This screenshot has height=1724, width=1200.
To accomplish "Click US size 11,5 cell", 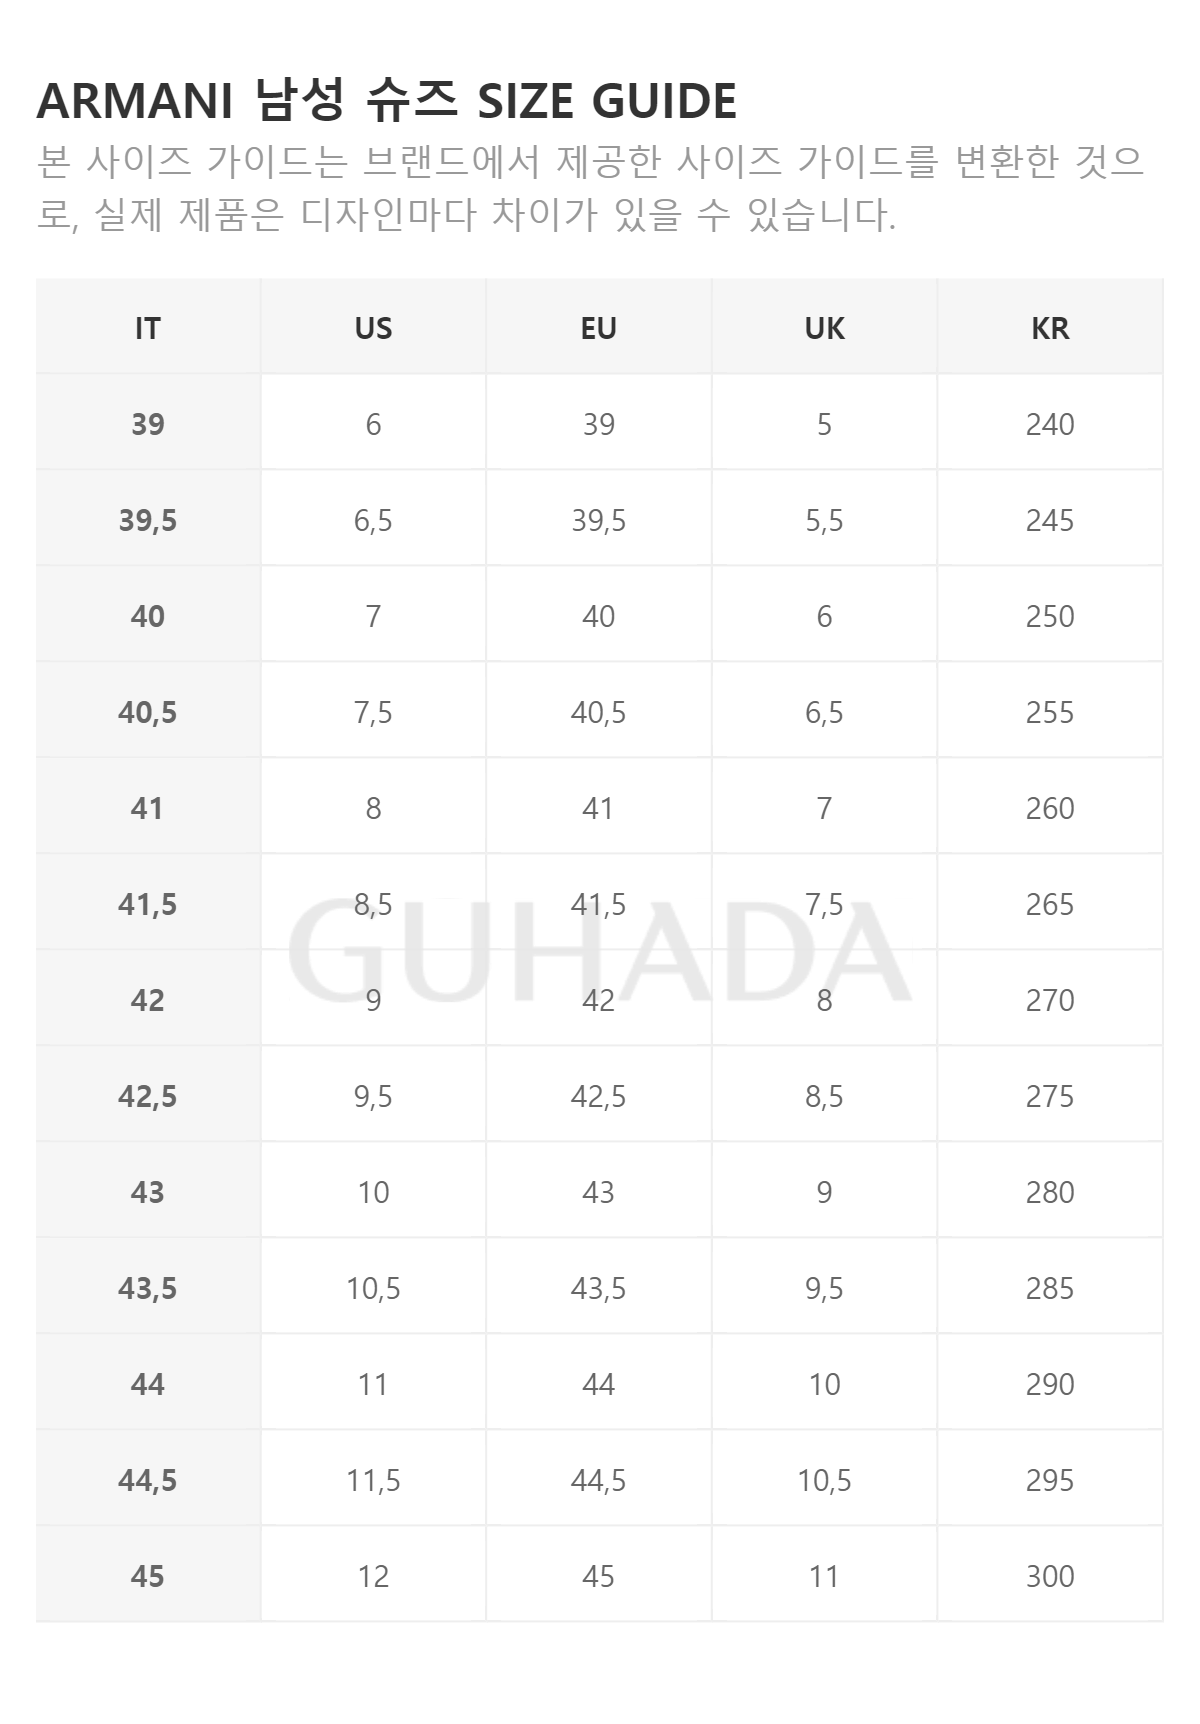I will tap(373, 1480).
